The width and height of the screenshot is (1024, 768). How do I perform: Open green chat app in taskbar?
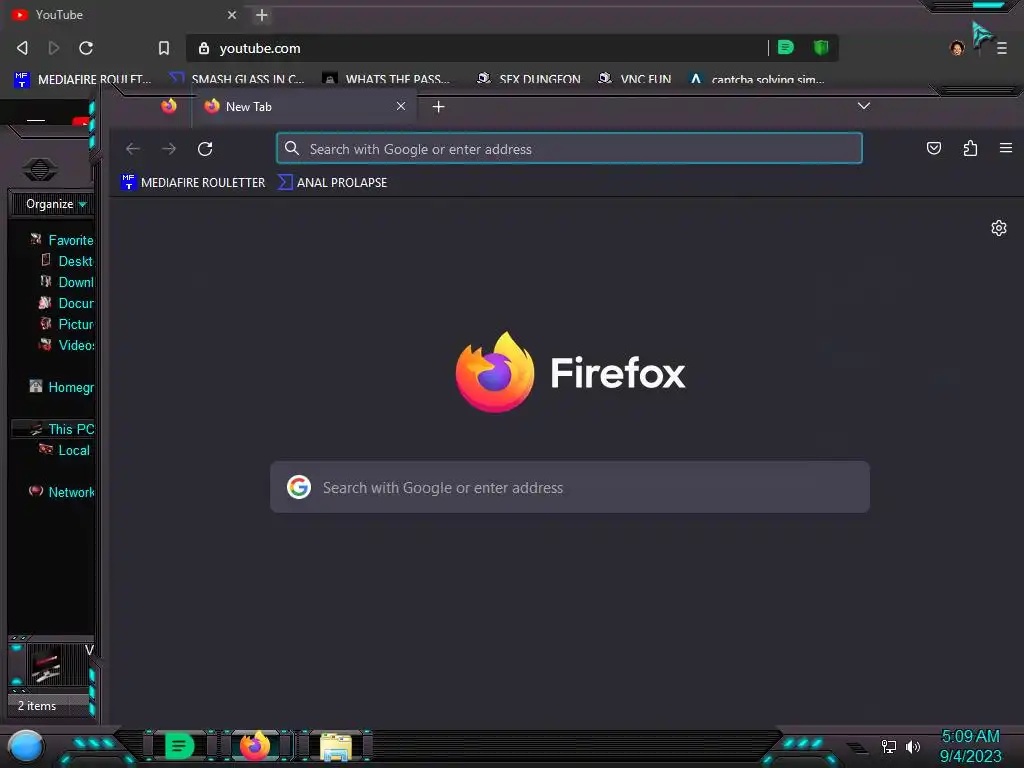click(179, 746)
